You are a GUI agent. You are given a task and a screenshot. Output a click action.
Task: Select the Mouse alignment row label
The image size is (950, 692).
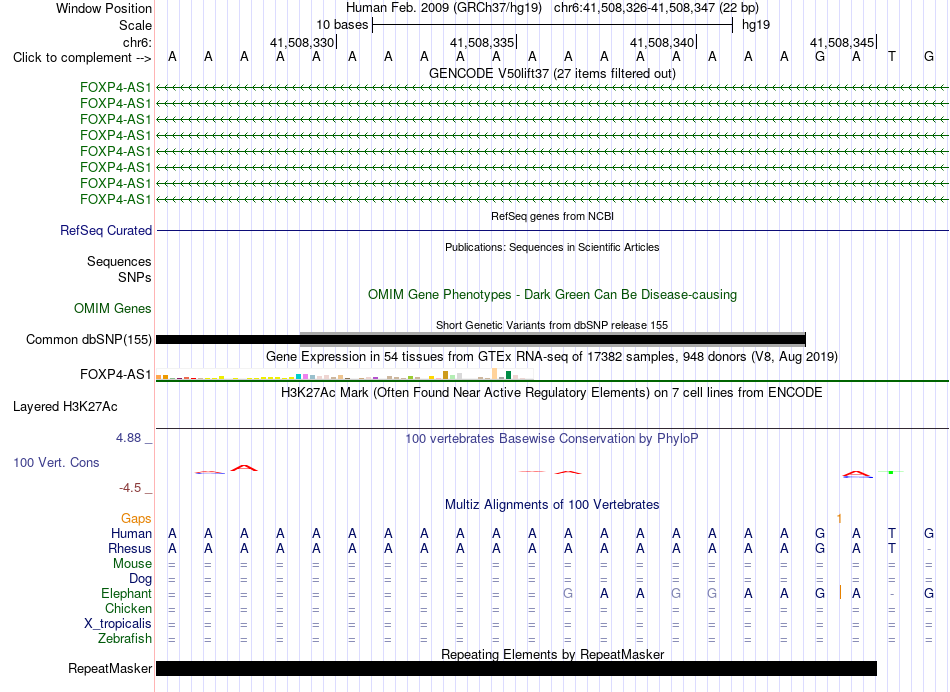point(132,564)
